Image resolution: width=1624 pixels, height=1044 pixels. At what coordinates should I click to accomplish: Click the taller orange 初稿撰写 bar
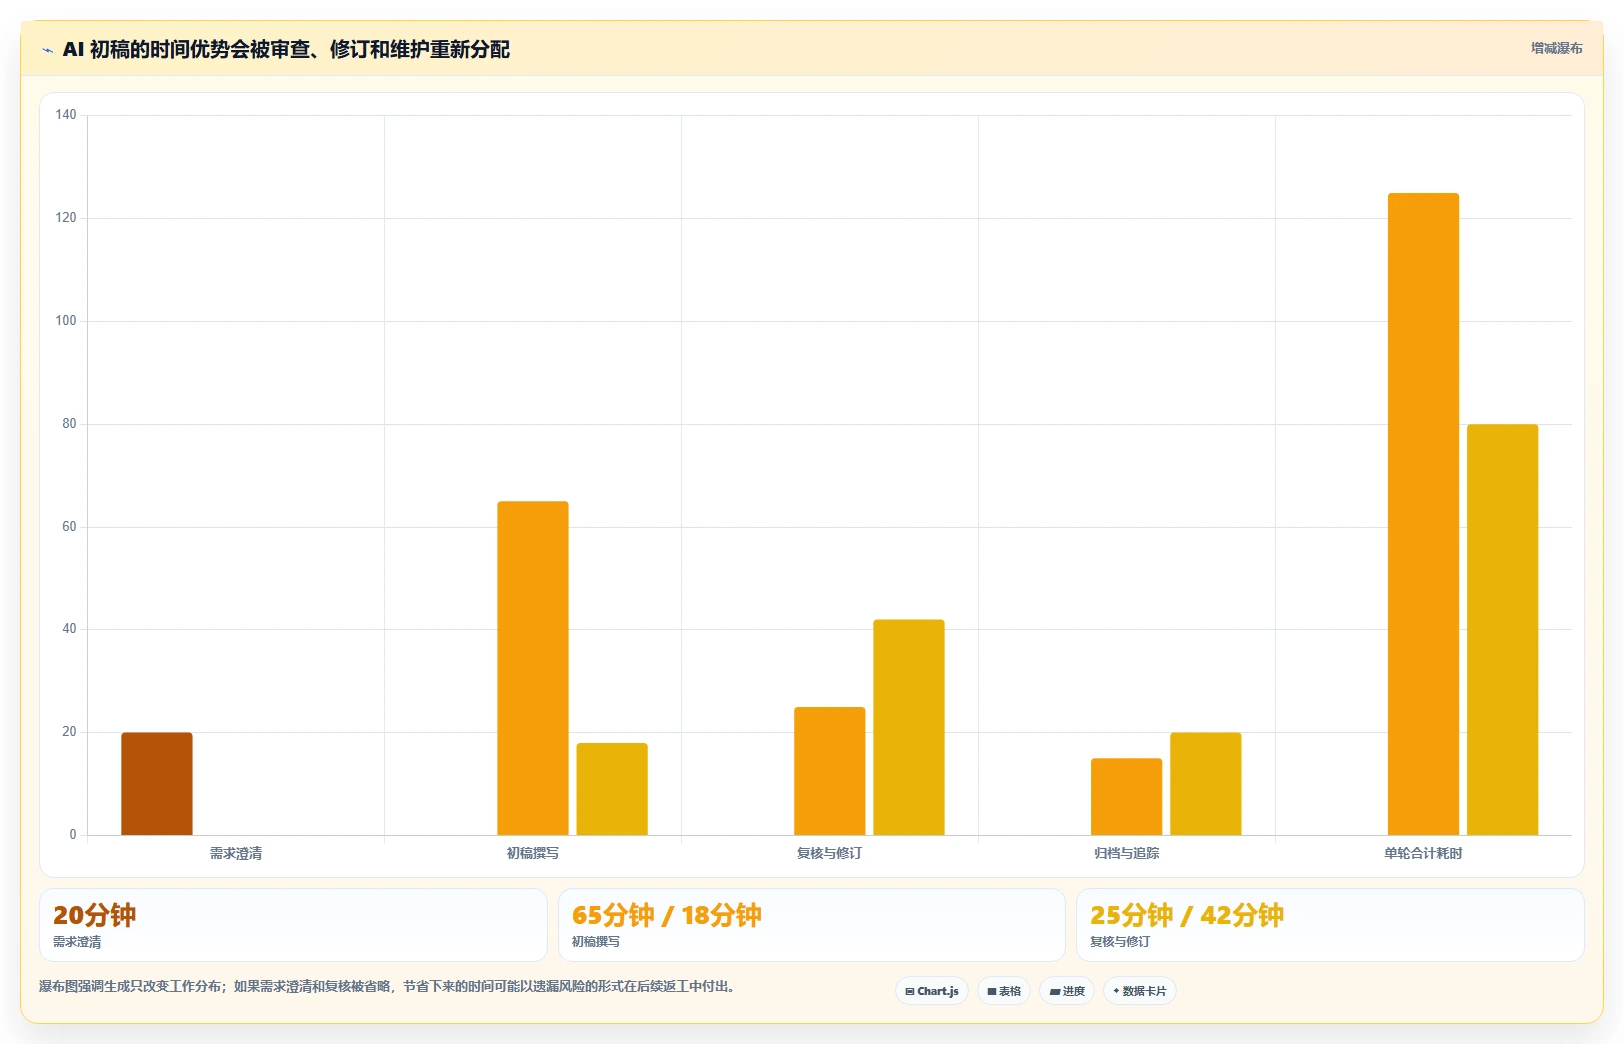pos(533,668)
